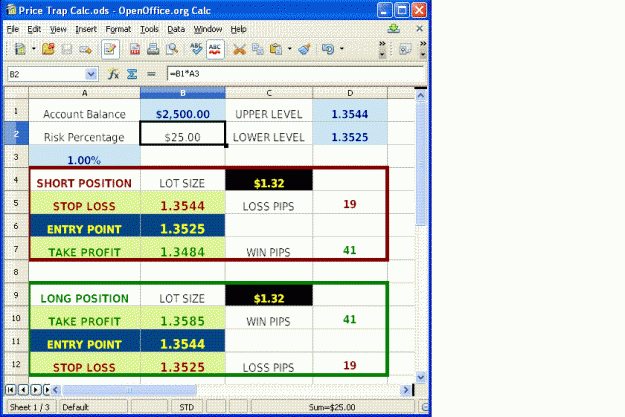Select column A header
The height and width of the screenshot is (417, 625).
pyautogui.click(x=85, y=93)
